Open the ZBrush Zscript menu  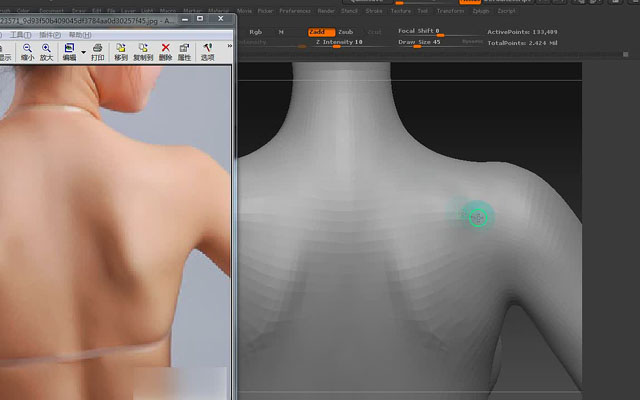pyautogui.click(x=507, y=11)
